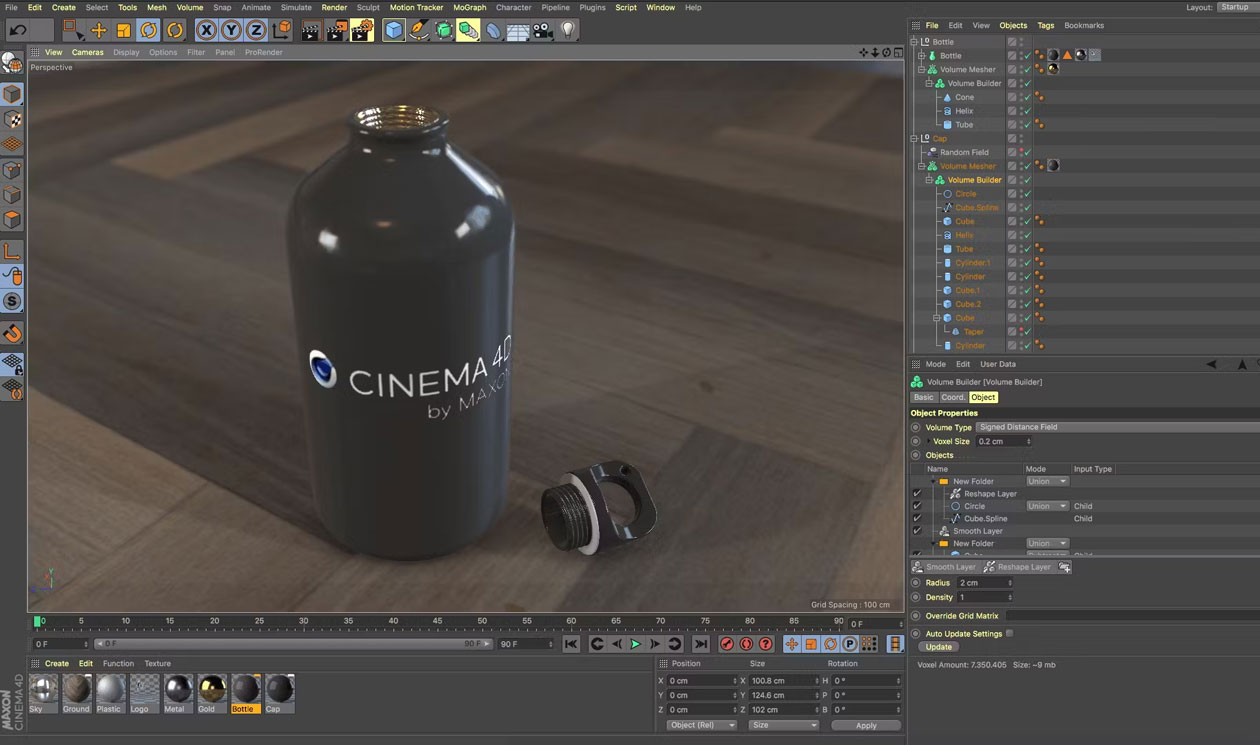
Task: Click the Voxel Size input field
Action: (1004, 441)
